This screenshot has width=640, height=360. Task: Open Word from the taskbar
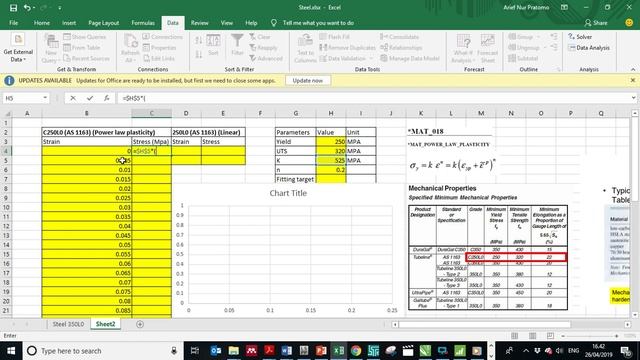pyautogui.click(x=287, y=351)
